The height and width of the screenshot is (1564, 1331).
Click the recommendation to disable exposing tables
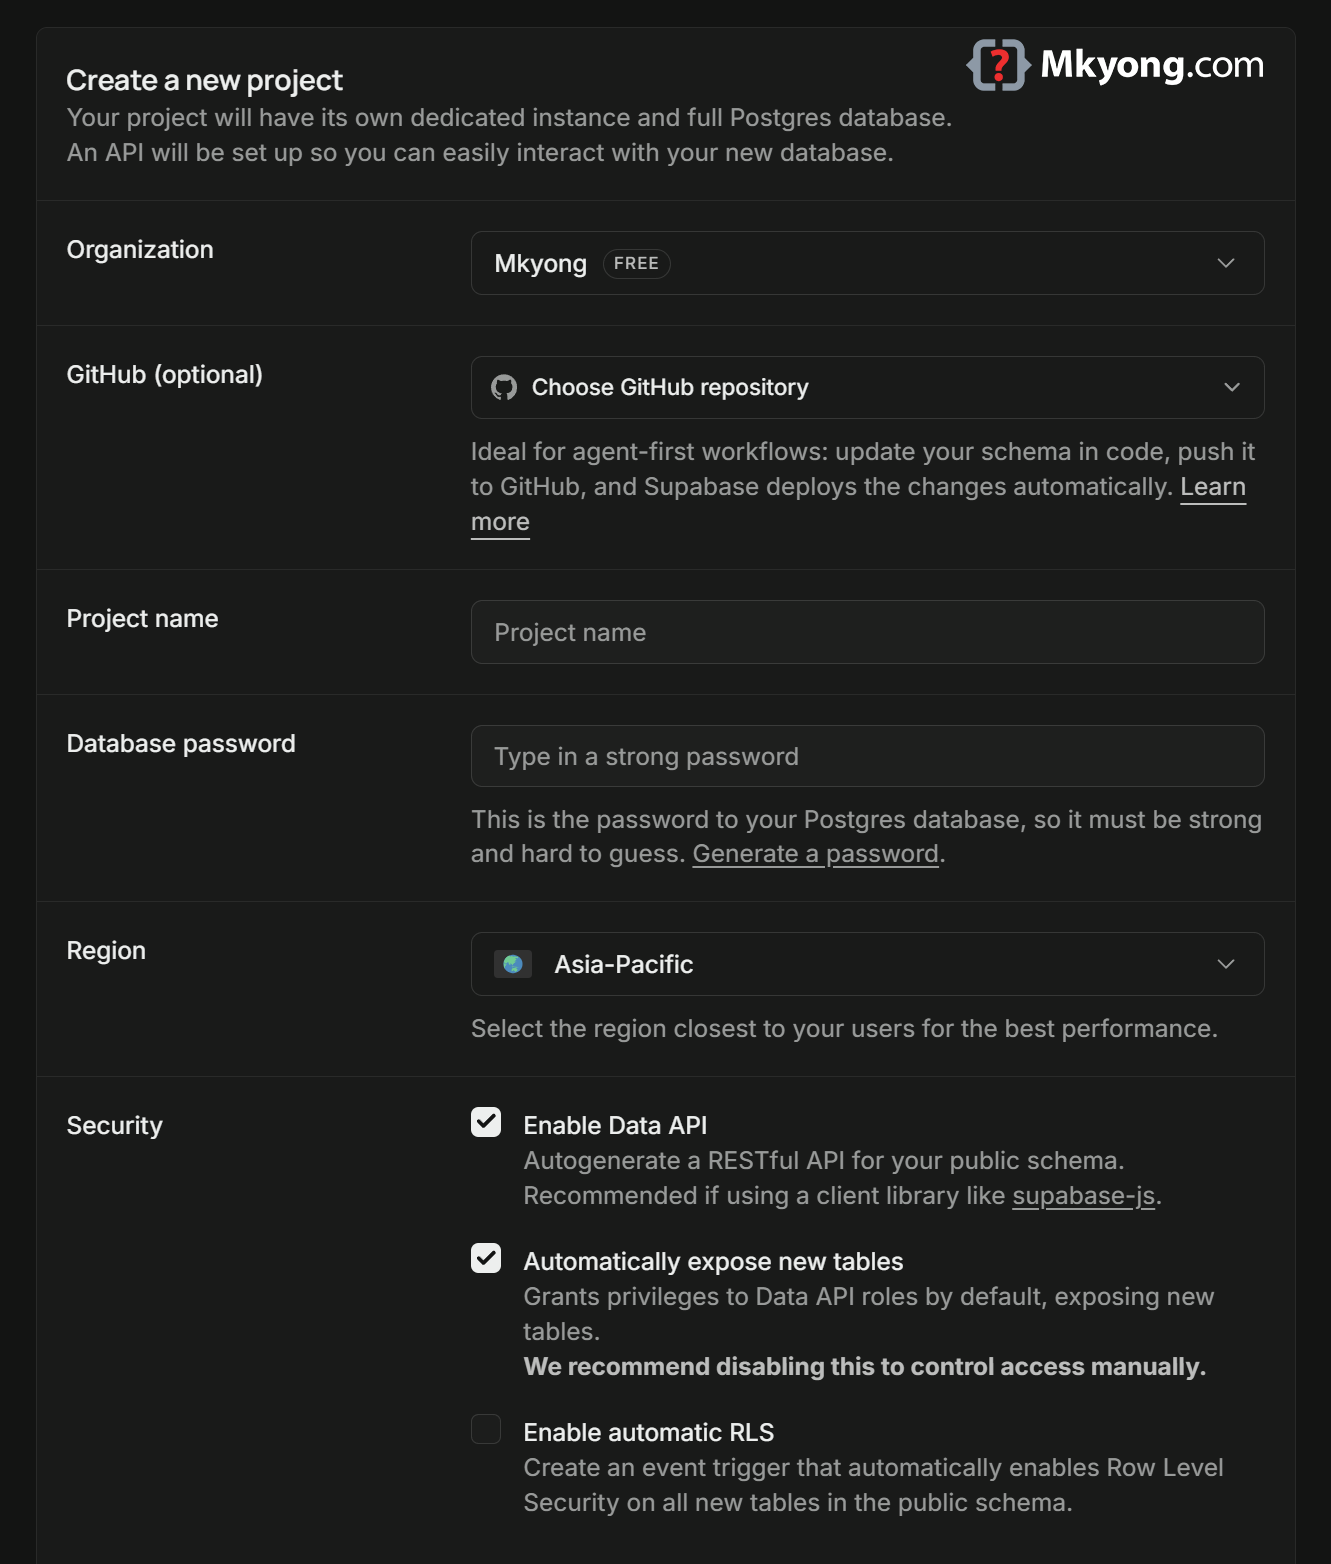(865, 1367)
